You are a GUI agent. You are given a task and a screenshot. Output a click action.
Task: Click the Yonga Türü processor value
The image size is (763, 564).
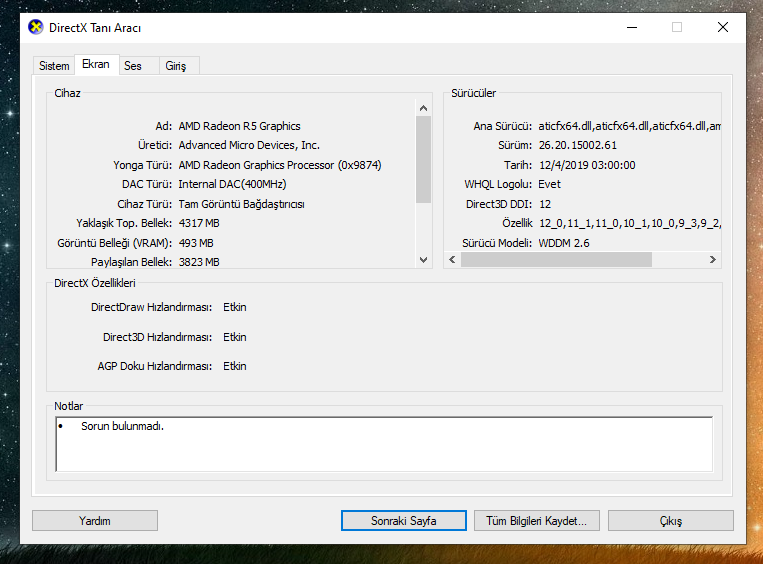pos(280,165)
